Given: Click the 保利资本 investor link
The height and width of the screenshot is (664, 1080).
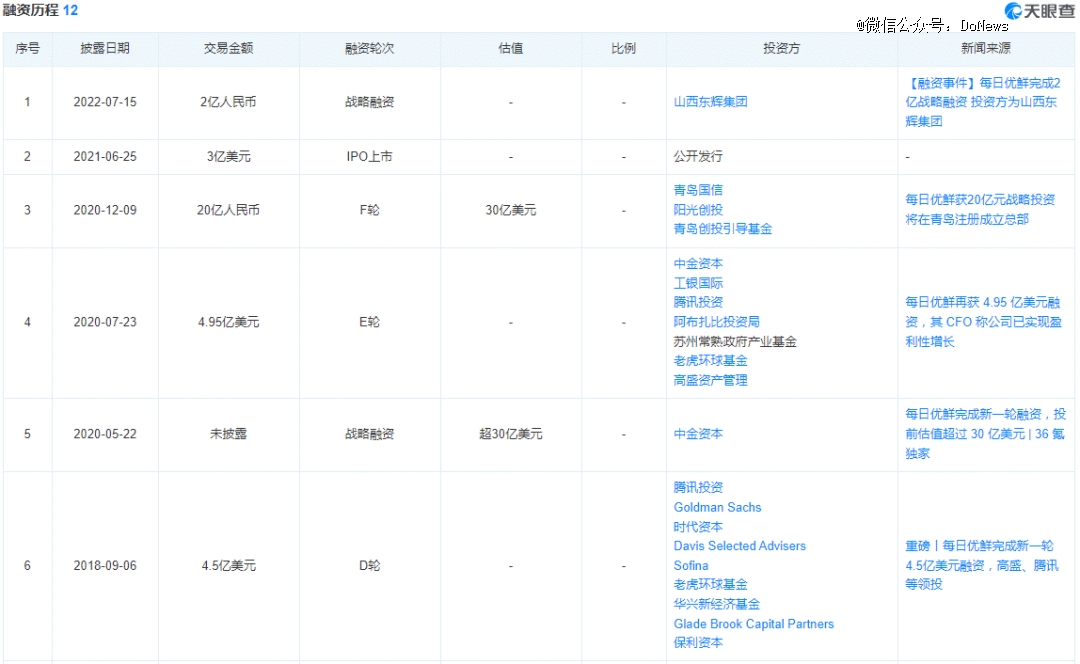Looking at the screenshot, I should pos(698,643).
